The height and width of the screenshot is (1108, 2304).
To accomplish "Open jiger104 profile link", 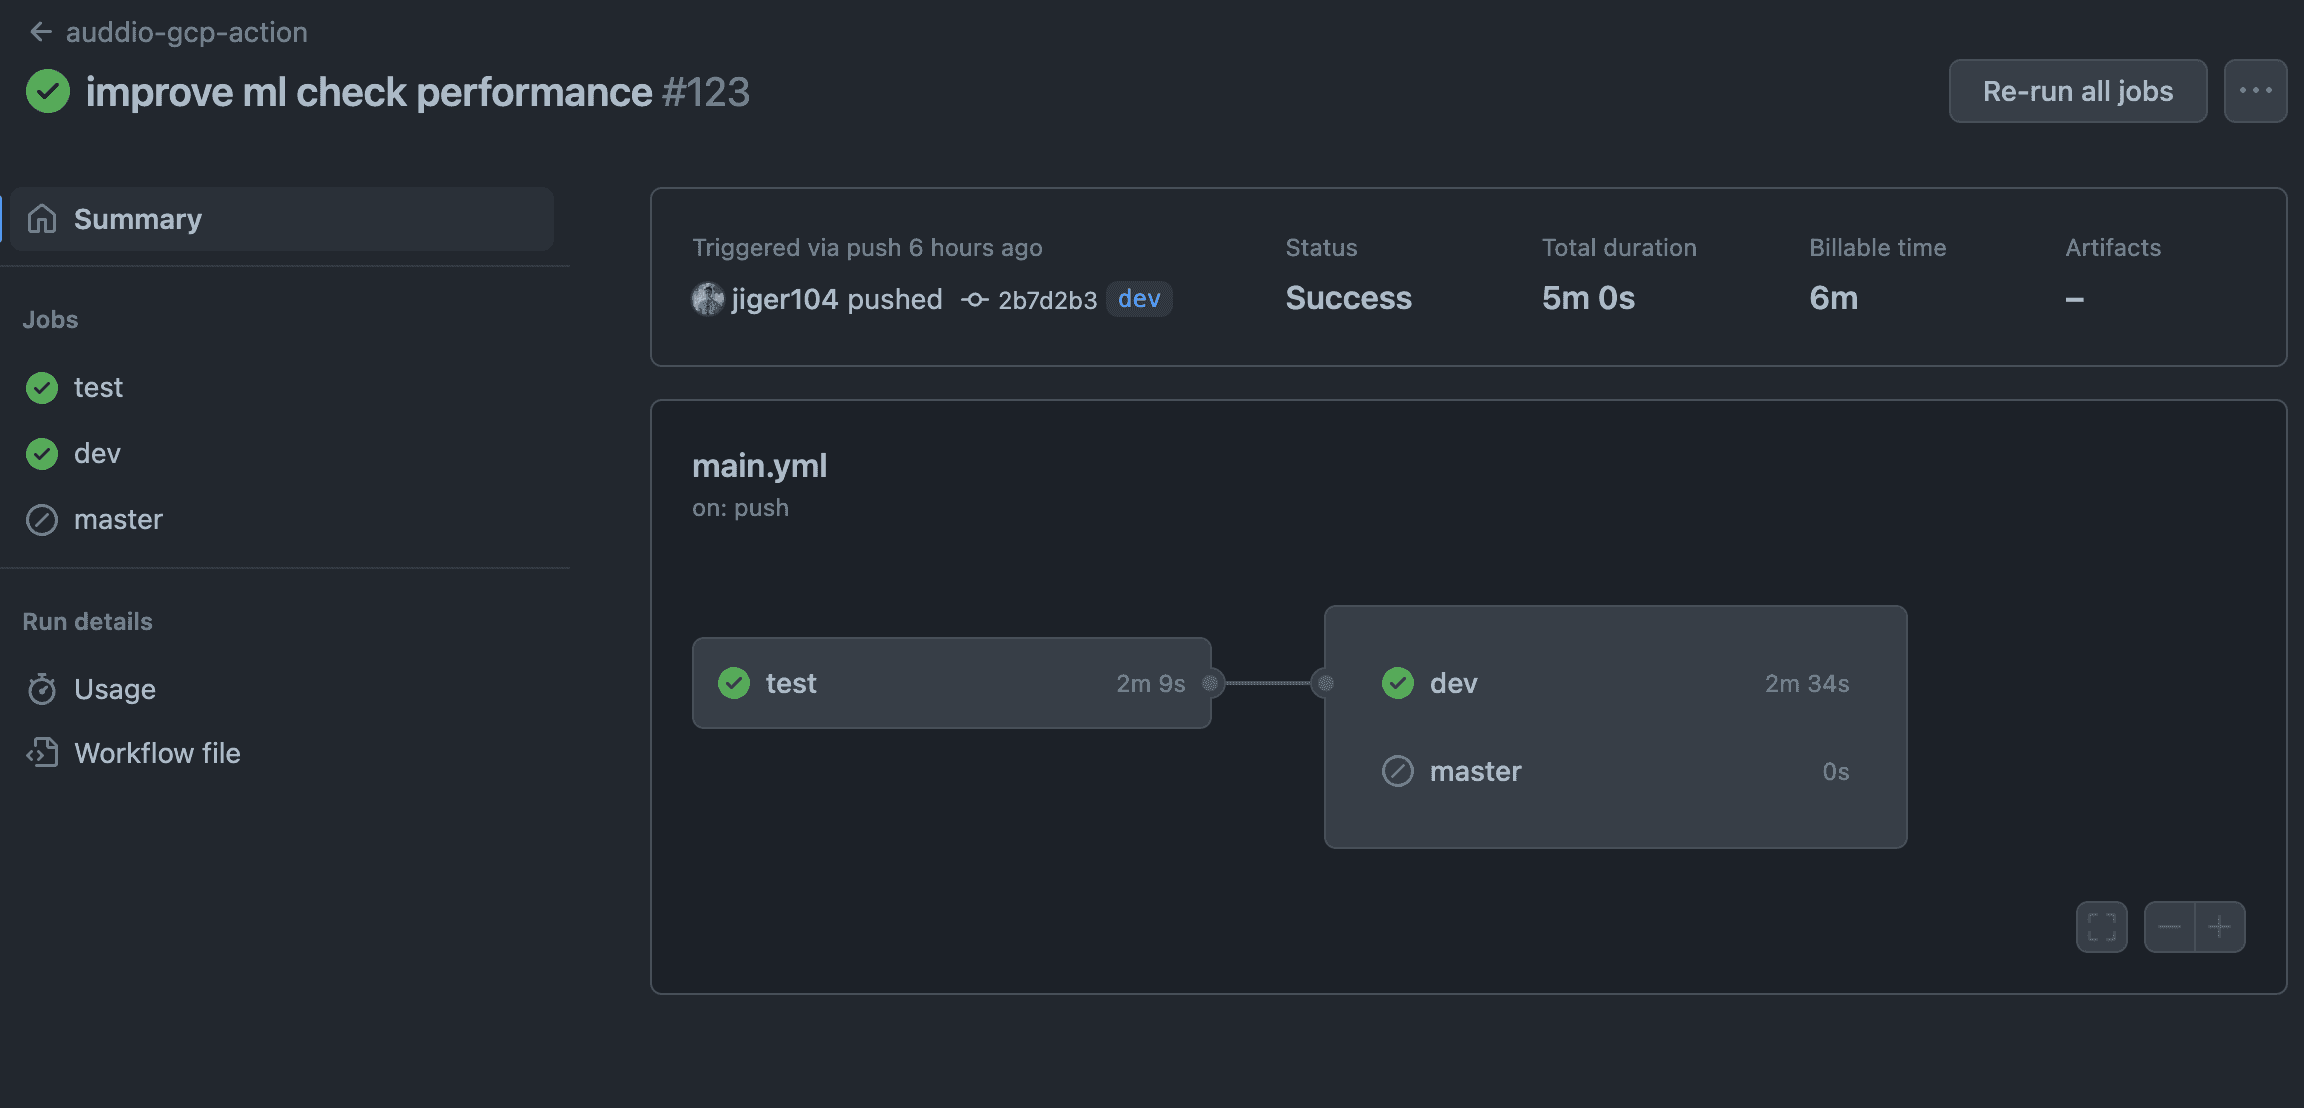I will tap(784, 299).
